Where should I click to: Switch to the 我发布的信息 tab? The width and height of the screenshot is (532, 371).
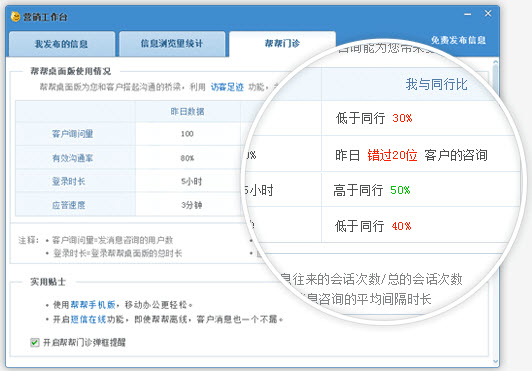[62, 44]
